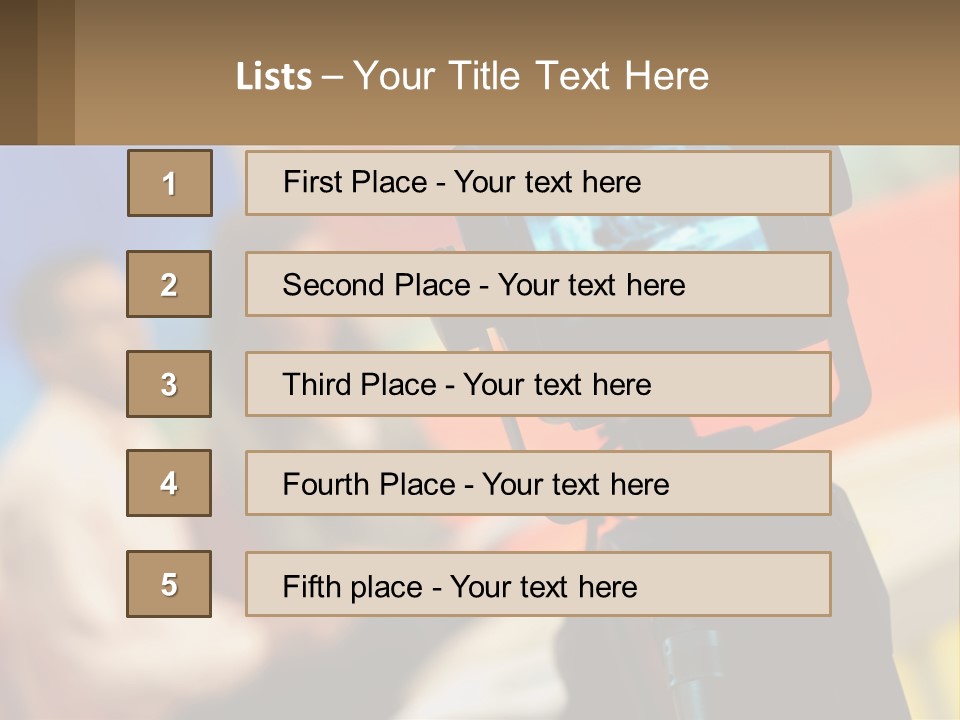960x720 pixels.
Task: Select the number 4 box
Action: pos(169,483)
